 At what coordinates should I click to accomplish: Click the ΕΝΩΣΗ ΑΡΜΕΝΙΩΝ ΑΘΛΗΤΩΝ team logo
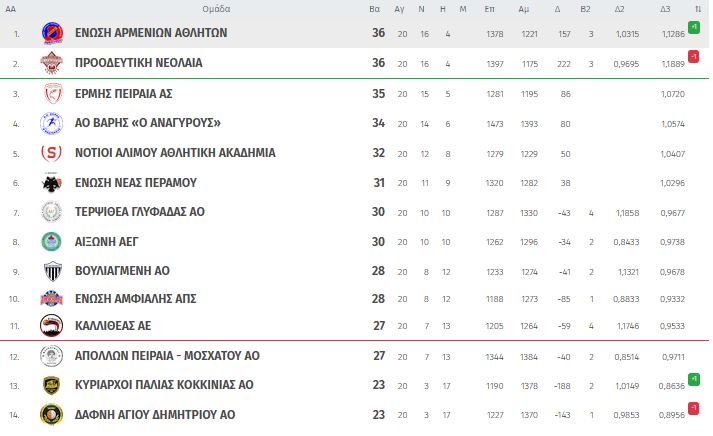coord(52,33)
